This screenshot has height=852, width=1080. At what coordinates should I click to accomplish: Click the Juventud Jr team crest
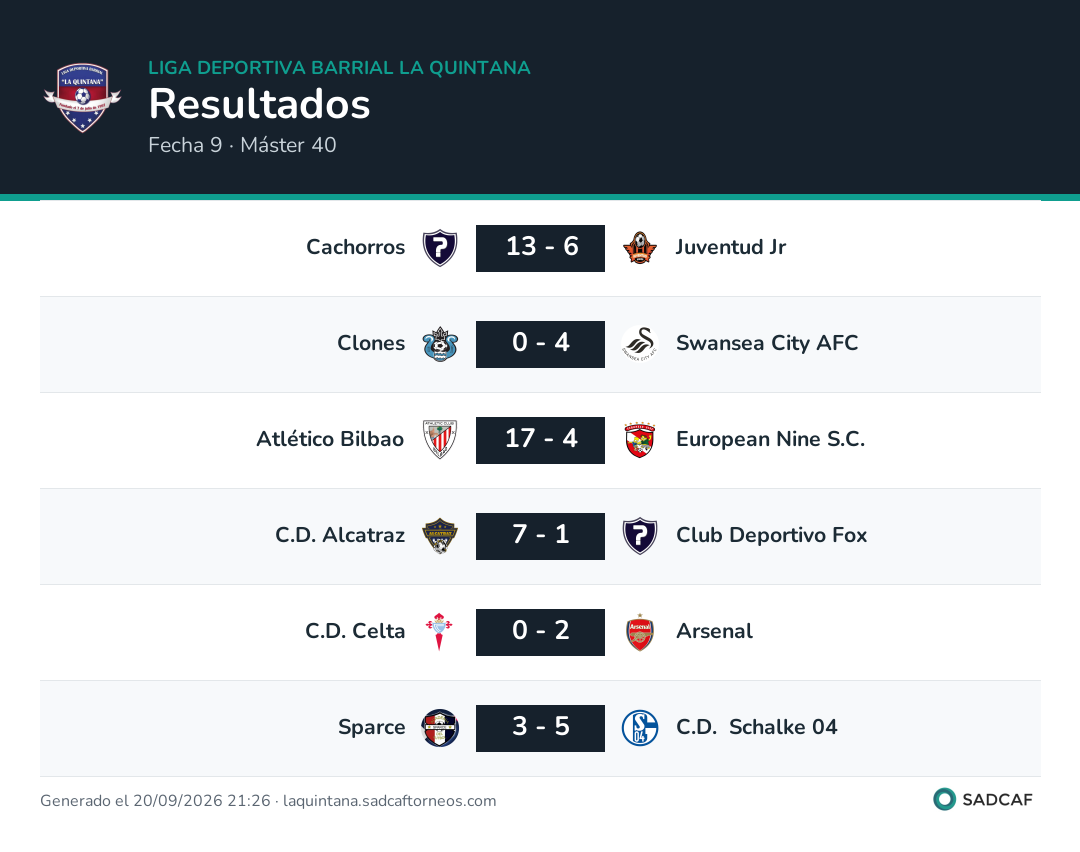coord(640,248)
